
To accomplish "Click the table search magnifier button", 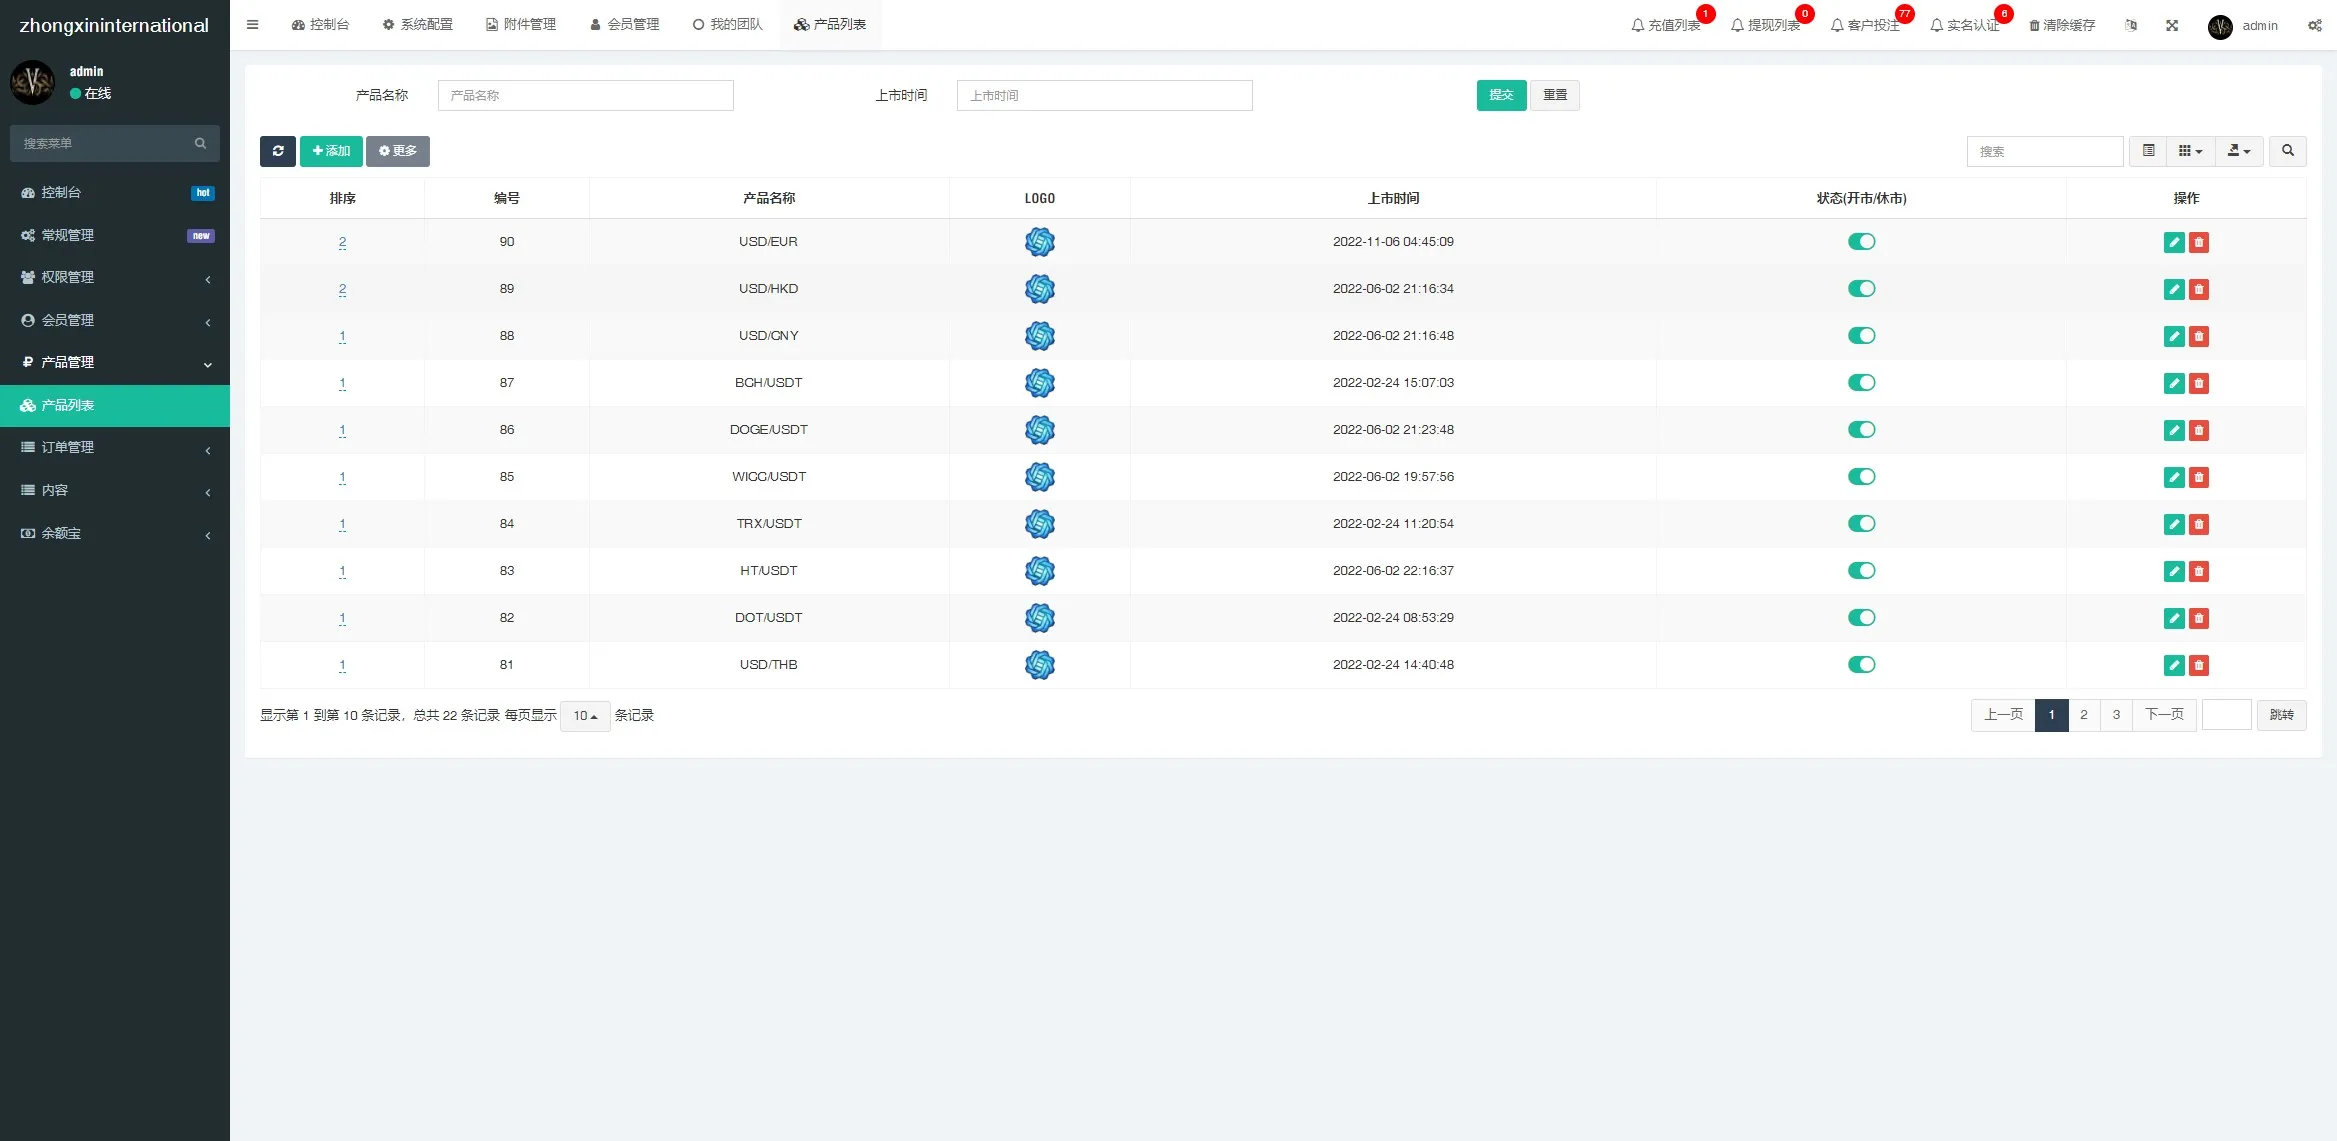I will tap(2287, 151).
